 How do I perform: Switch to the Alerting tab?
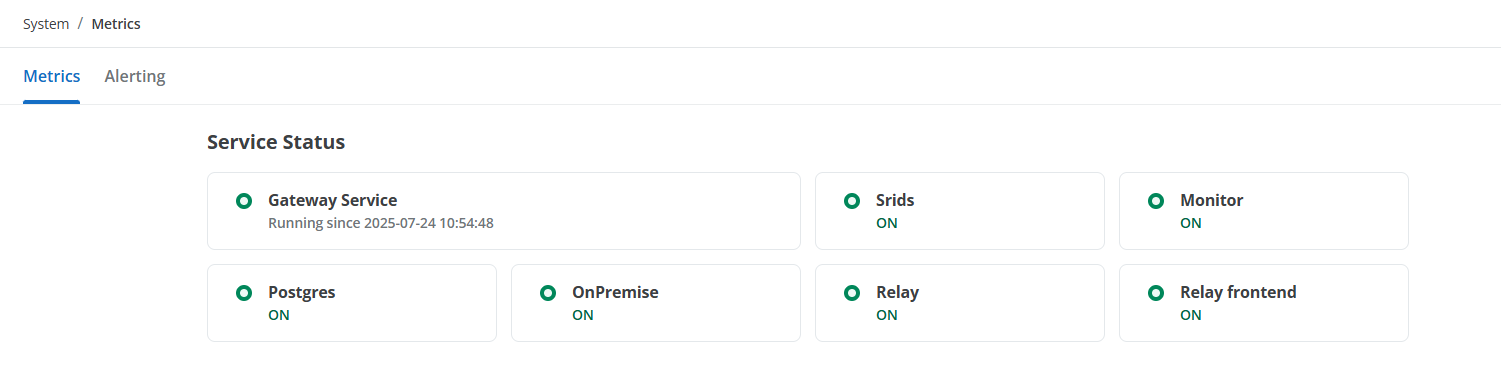coord(135,76)
